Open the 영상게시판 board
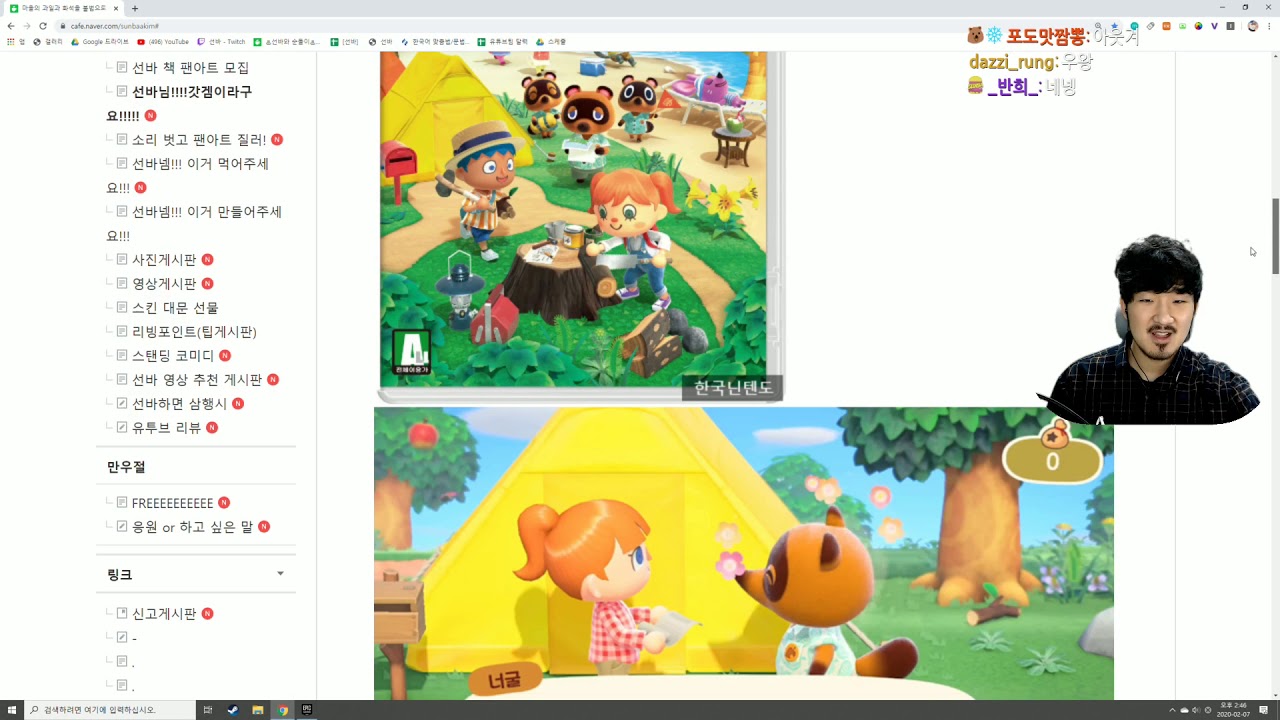 164,283
